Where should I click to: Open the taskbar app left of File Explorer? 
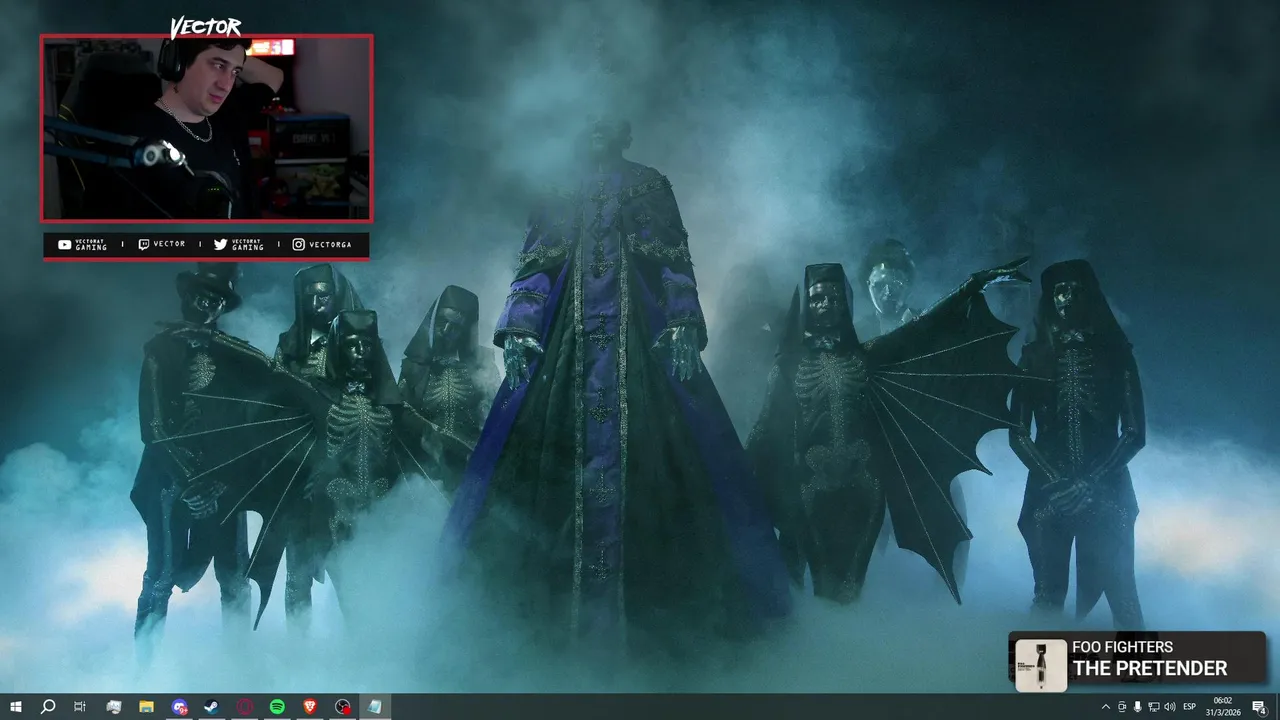(113, 707)
